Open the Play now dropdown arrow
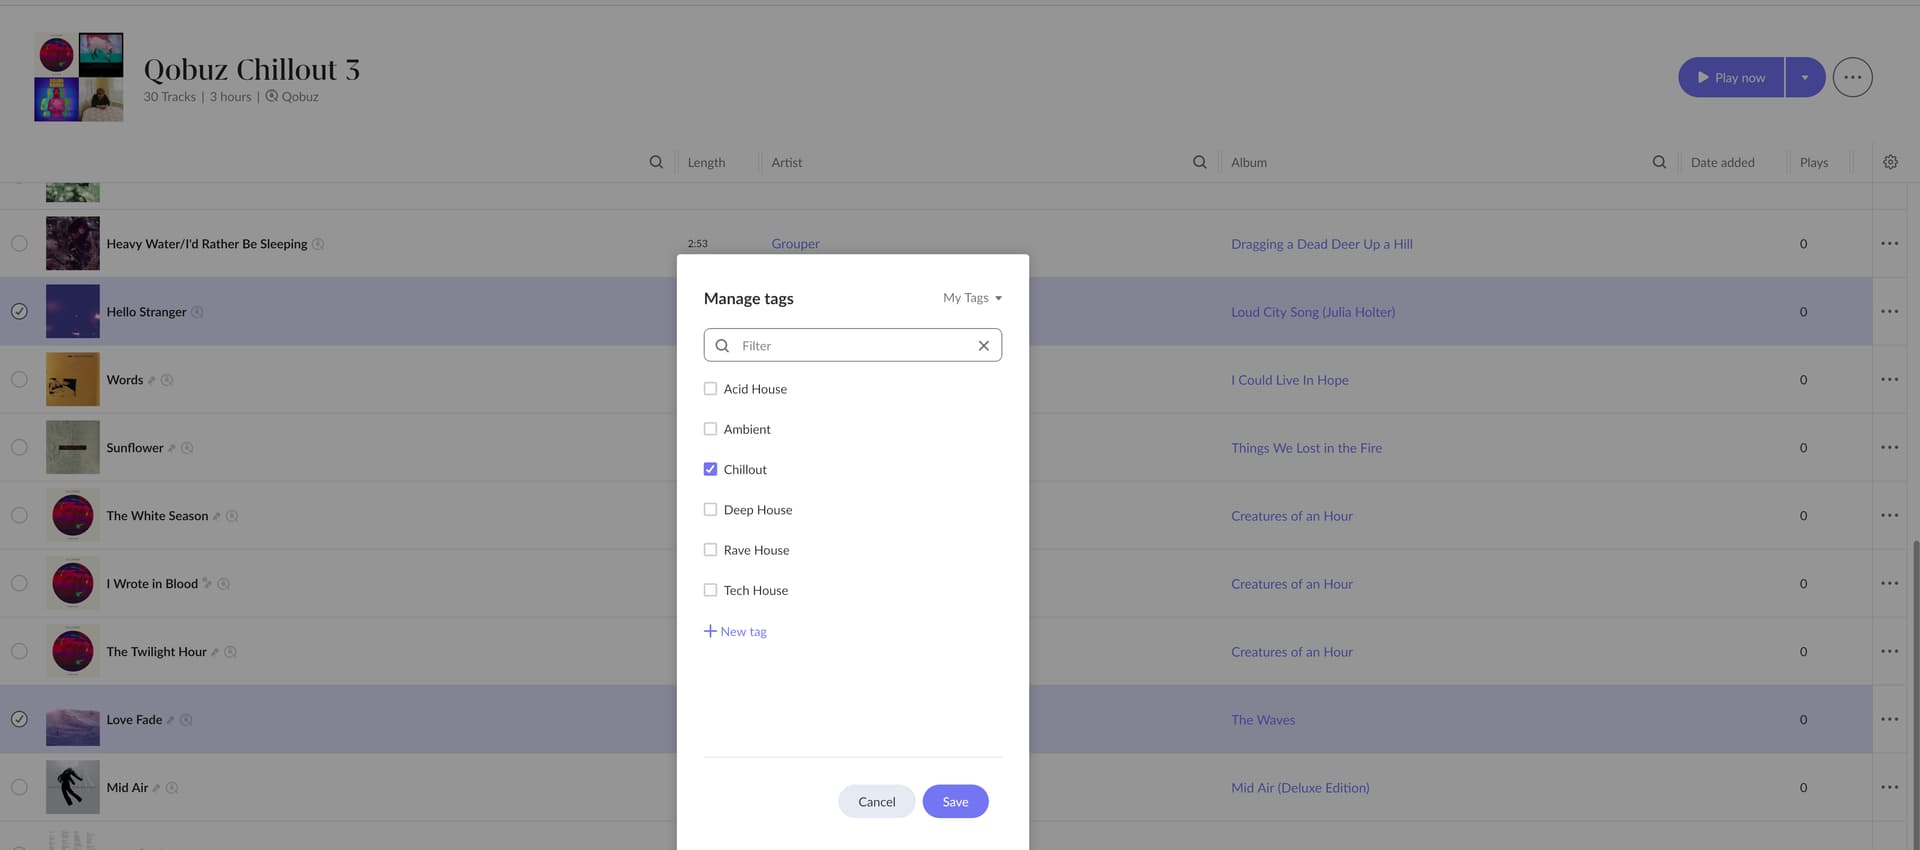This screenshot has width=1920, height=850. (1804, 78)
